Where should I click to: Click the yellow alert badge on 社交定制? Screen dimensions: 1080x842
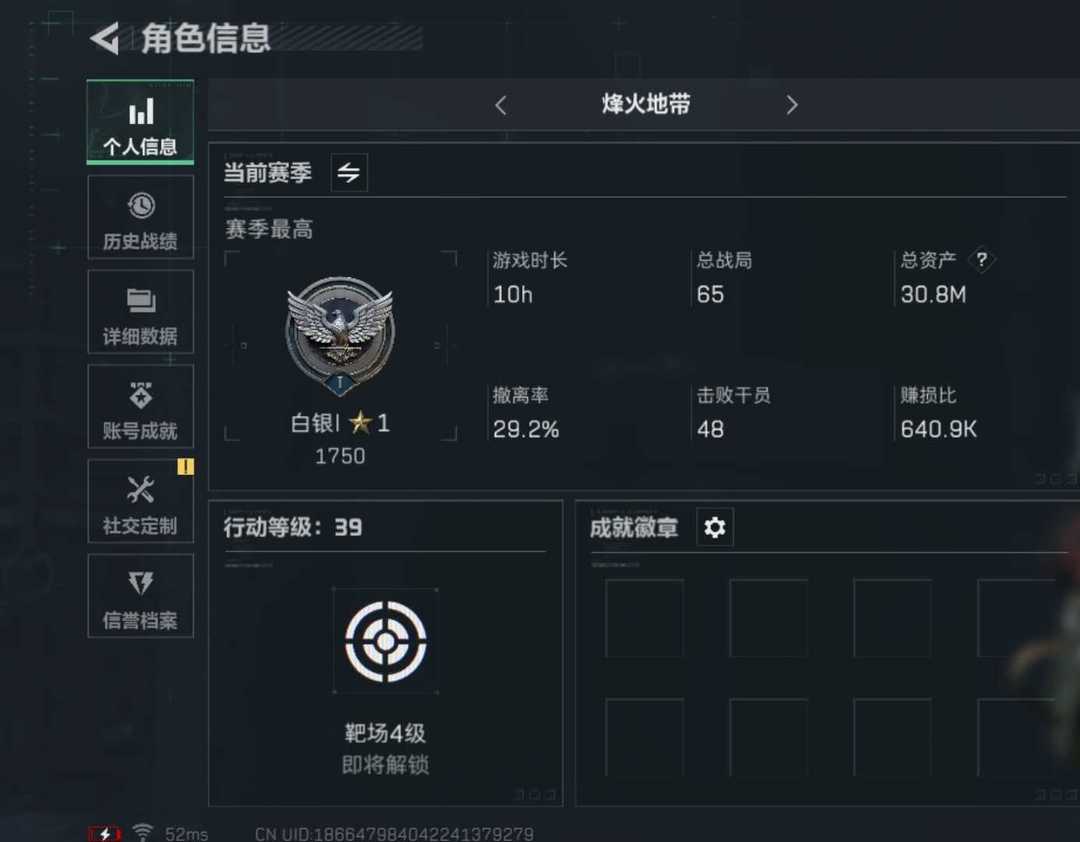[185, 466]
